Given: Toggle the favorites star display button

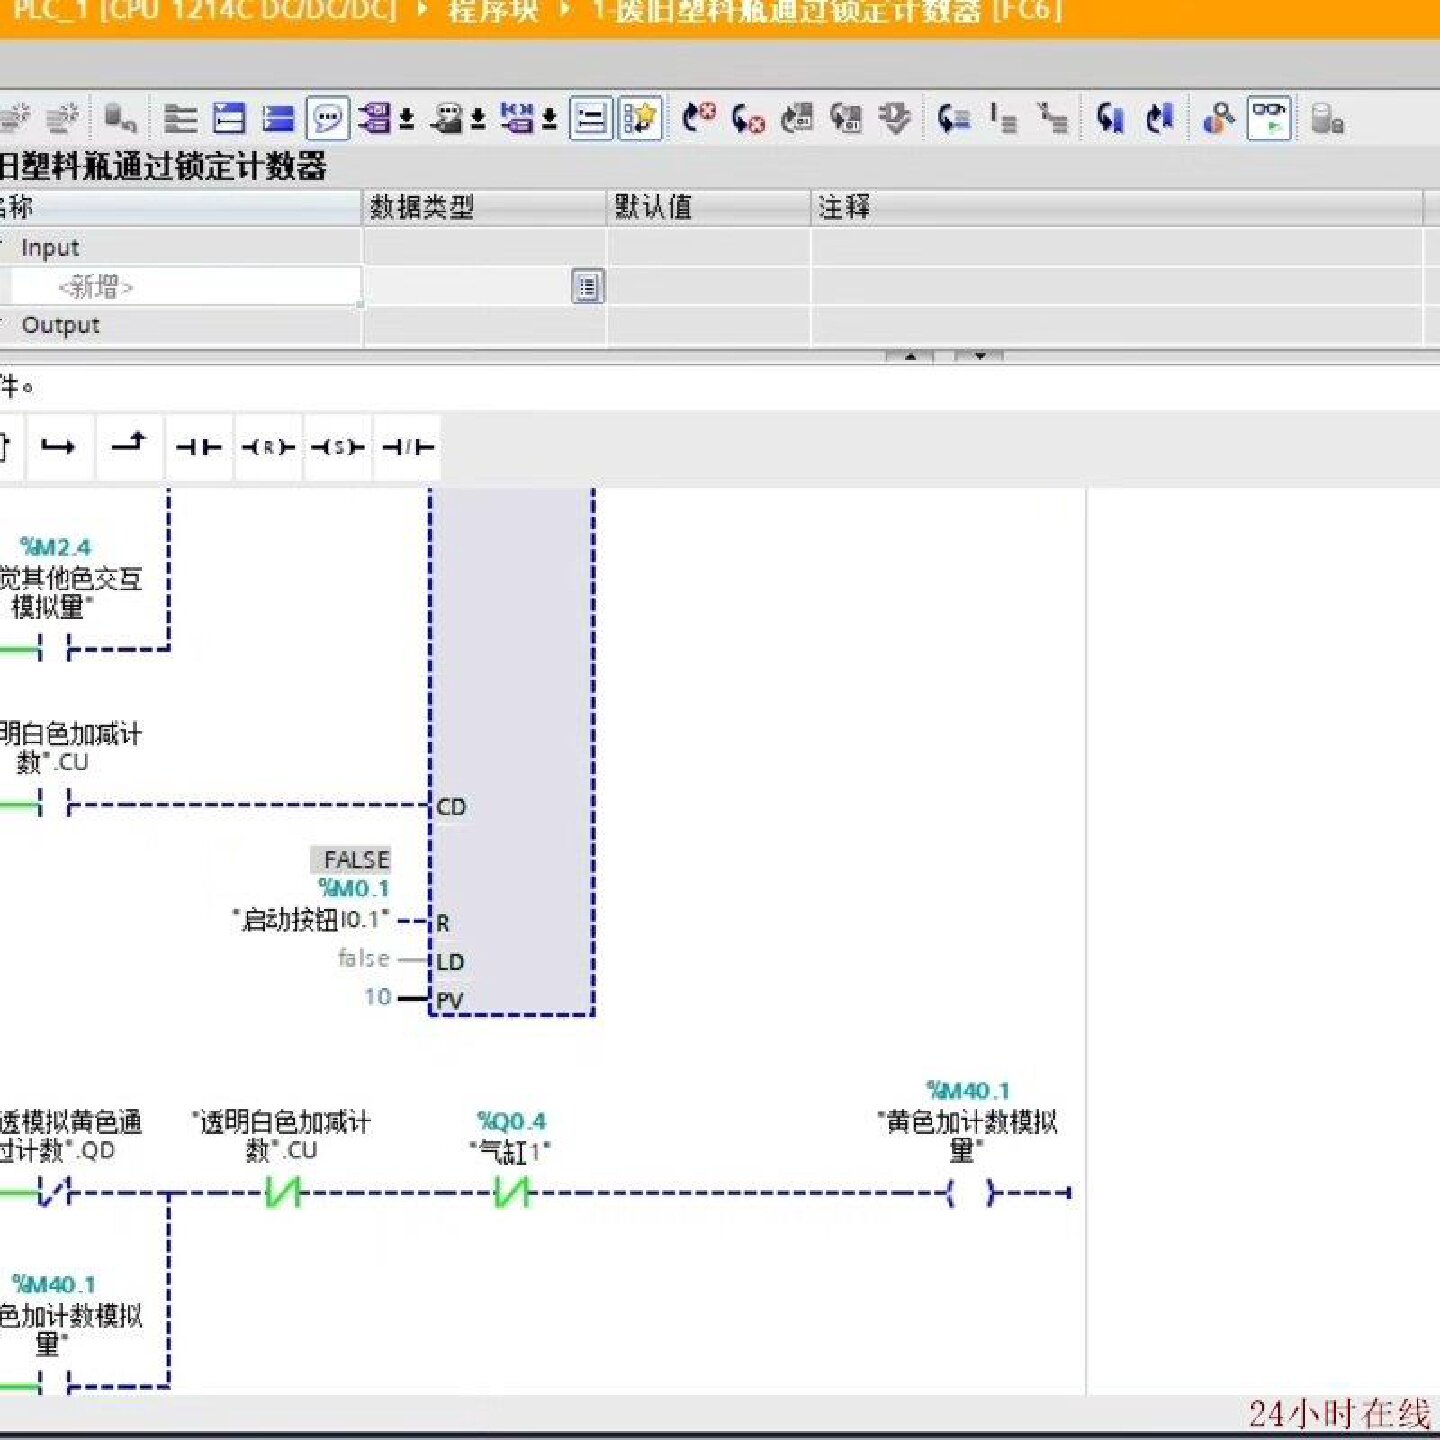Looking at the screenshot, I should pos(640,119).
